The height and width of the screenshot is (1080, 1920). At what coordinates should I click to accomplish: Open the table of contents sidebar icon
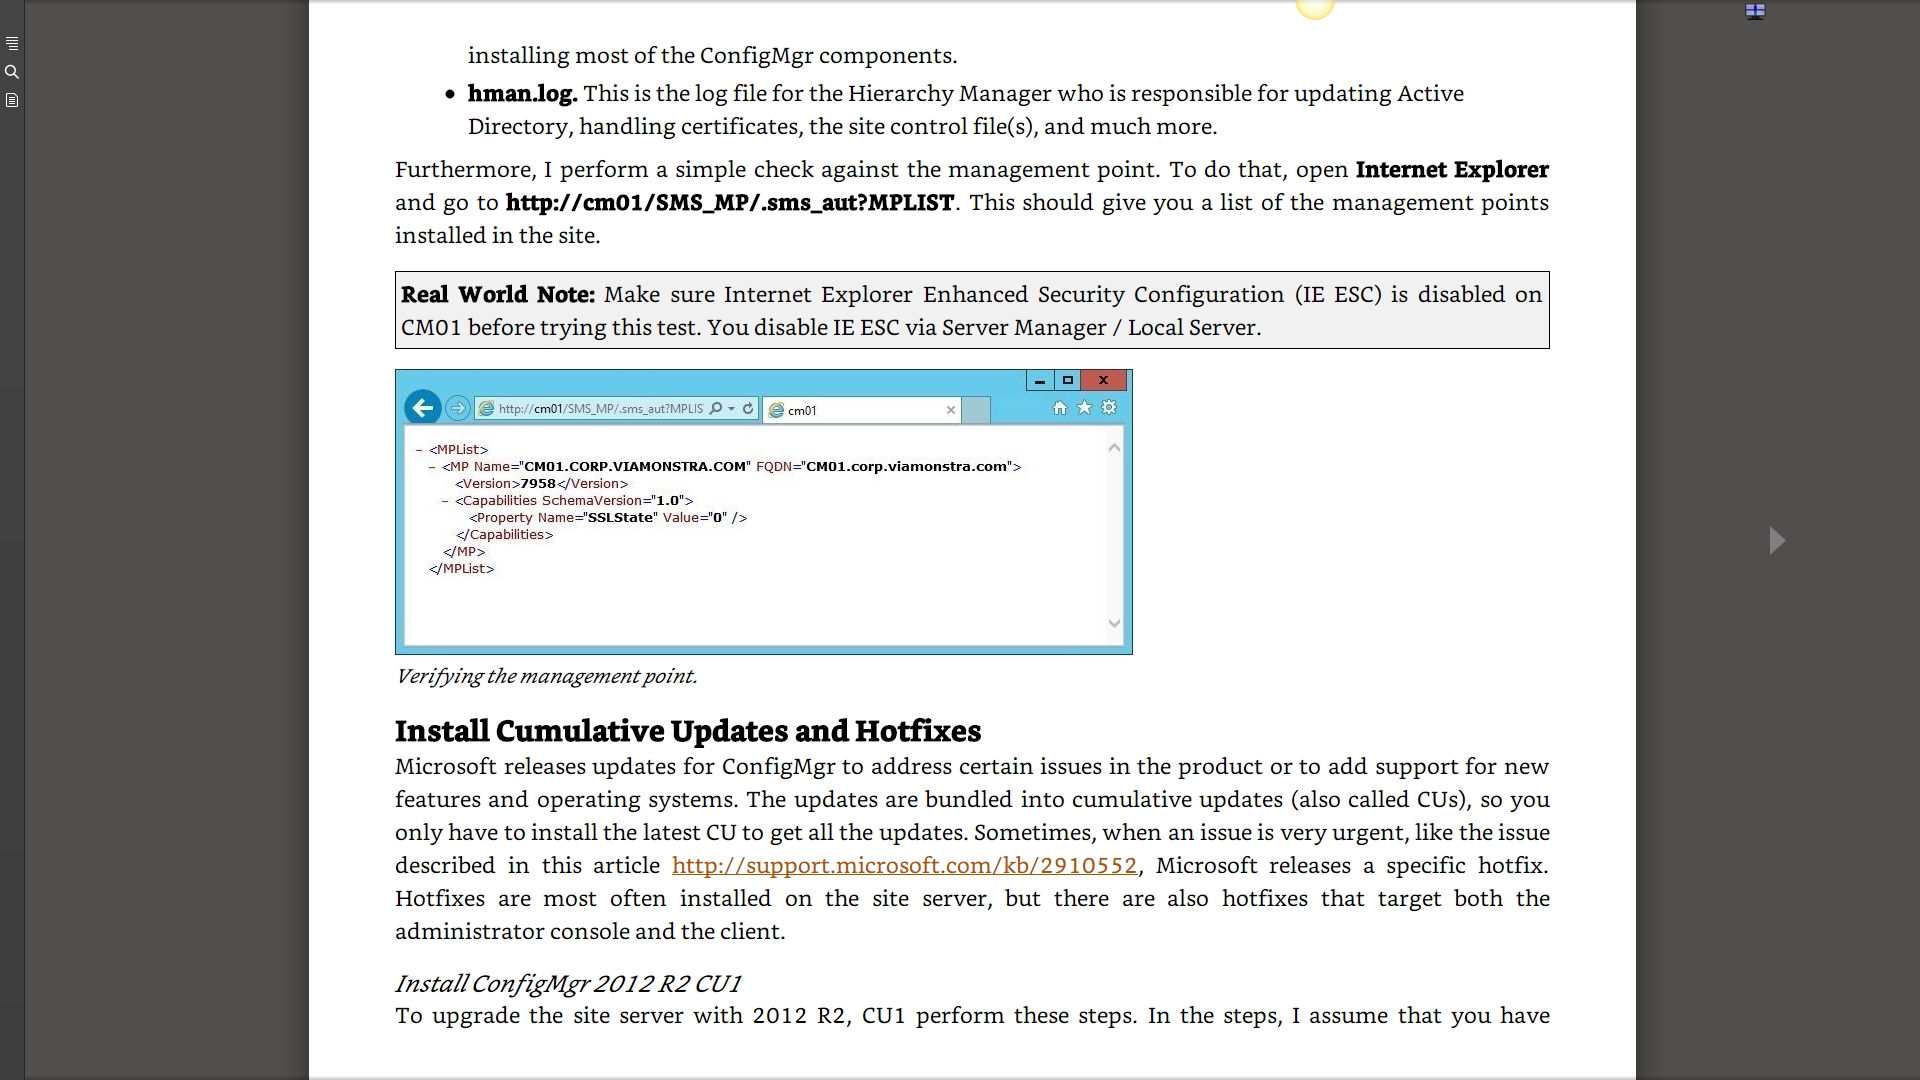(12, 44)
